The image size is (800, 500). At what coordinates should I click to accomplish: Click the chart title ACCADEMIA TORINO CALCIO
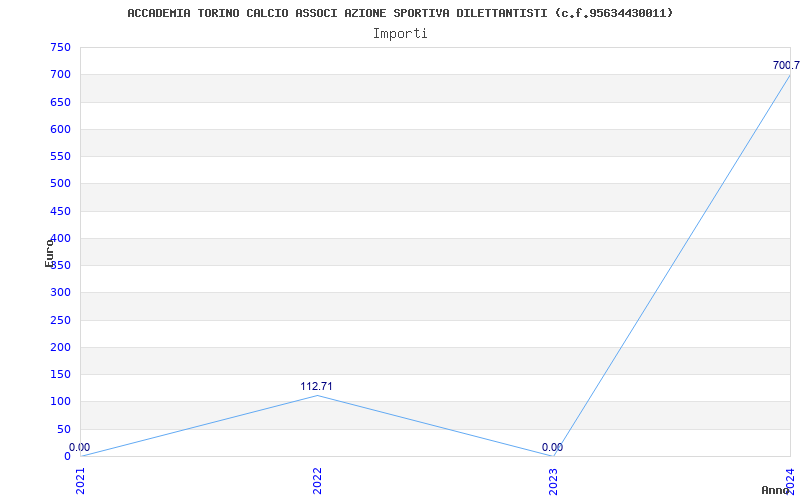tap(400, 13)
